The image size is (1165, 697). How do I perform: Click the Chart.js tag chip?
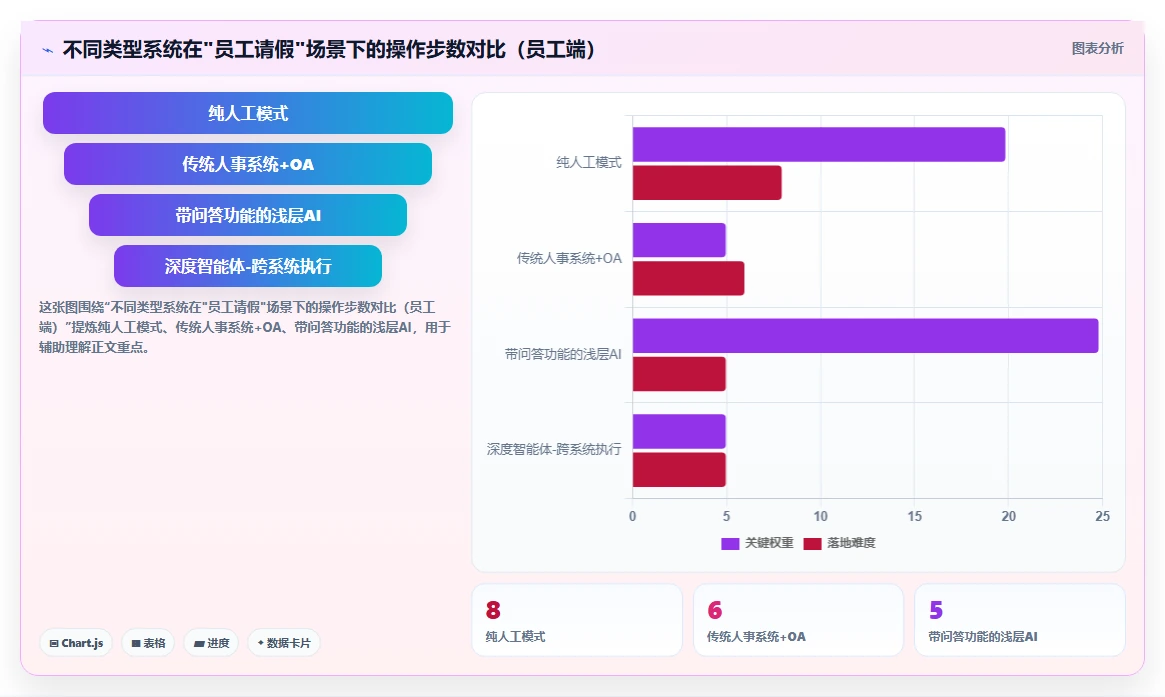(76, 643)
